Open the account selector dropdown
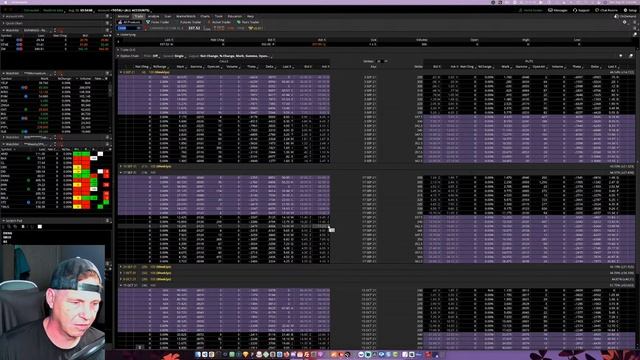This screenshot has height=360, width=640. 131,10
